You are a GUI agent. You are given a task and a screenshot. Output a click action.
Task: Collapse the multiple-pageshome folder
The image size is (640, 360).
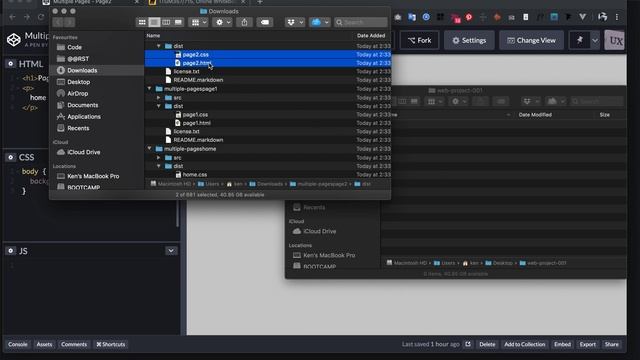[x=149, y=149]
